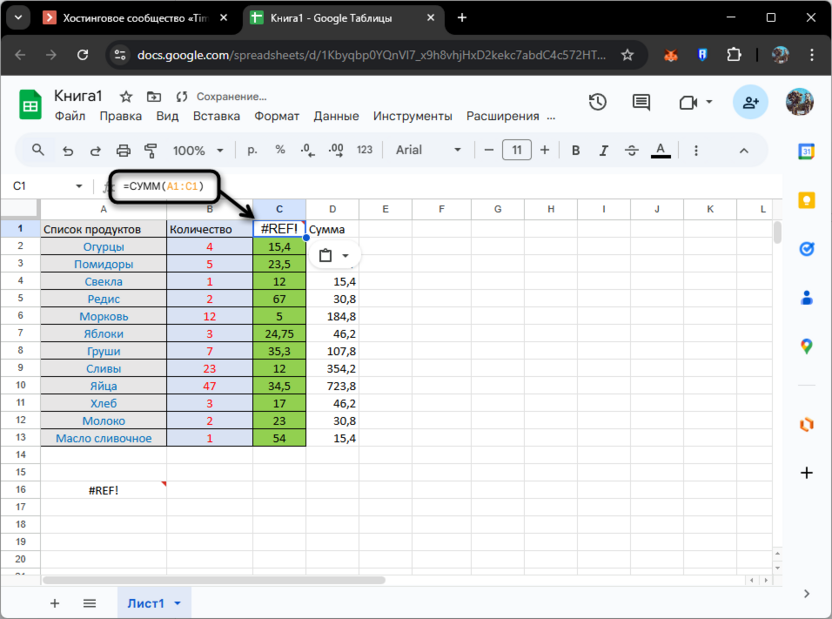Screen dimensions: 832x619
Task: Open version history clock icon
Action: [x=597, y=102]
